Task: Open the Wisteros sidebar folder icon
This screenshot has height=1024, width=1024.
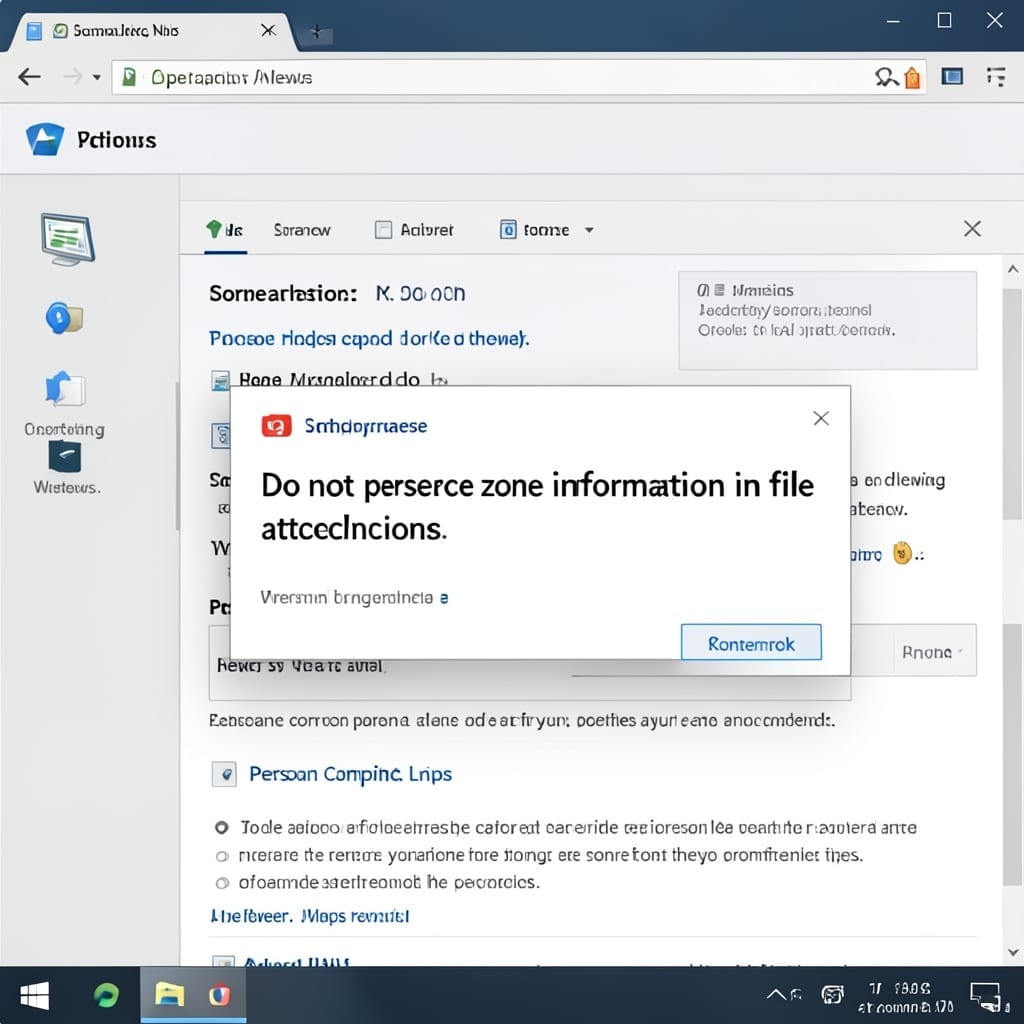Action: 65,456
